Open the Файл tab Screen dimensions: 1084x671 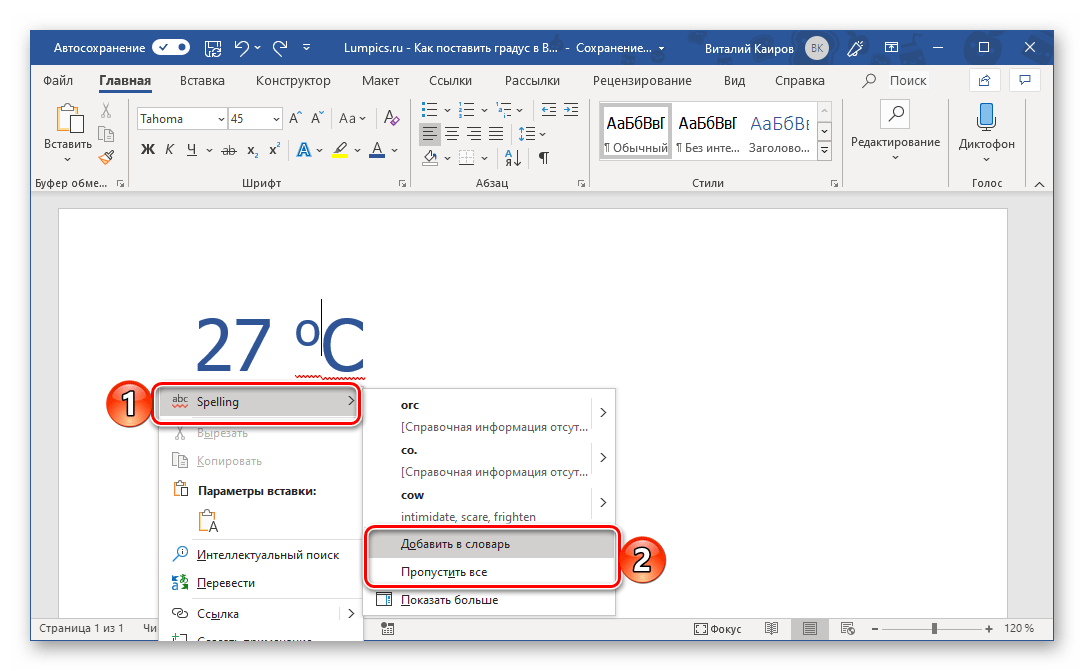(x=58, y=81)
